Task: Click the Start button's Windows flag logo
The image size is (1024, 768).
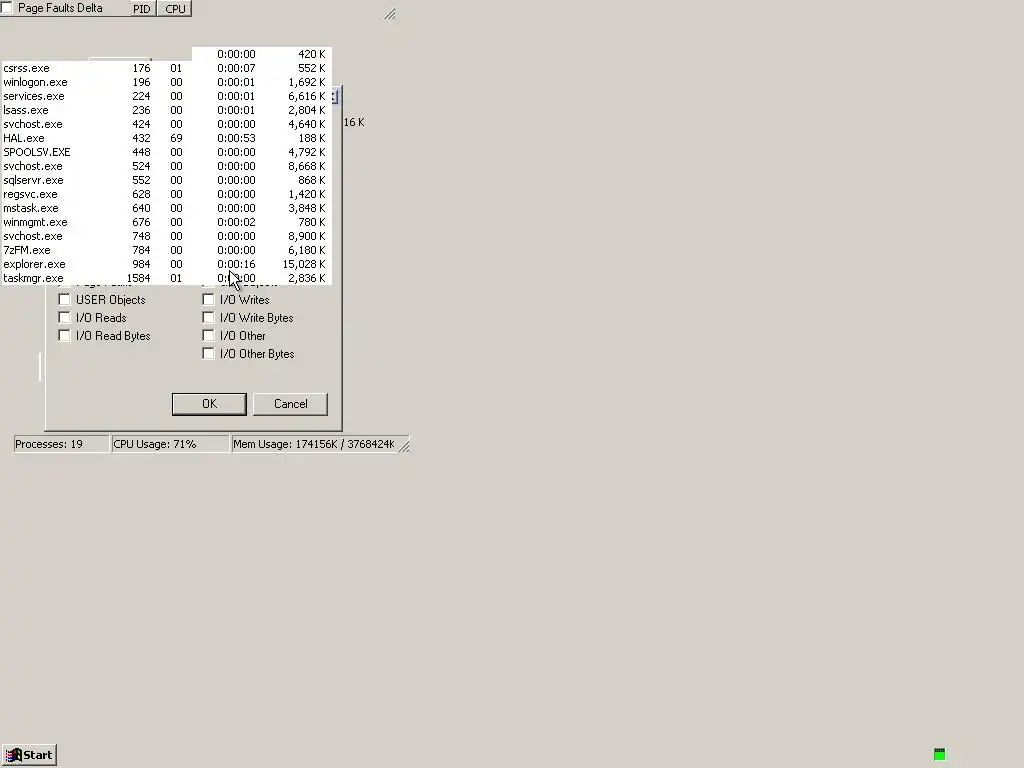Action: 13,756
